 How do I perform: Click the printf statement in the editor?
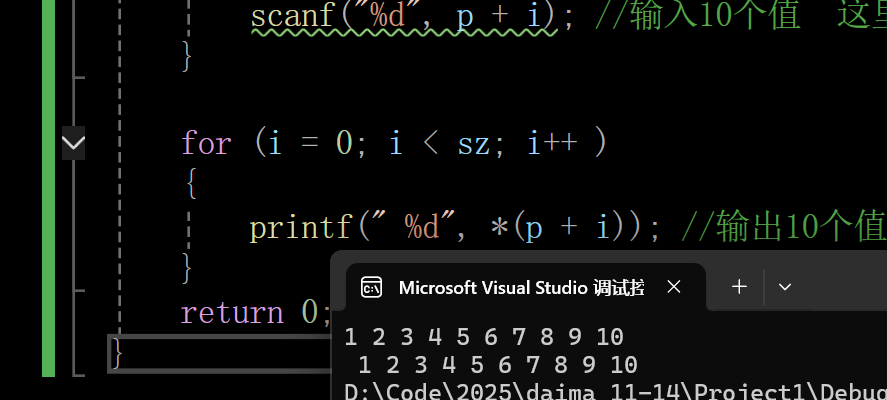click(x=455, y=227)
